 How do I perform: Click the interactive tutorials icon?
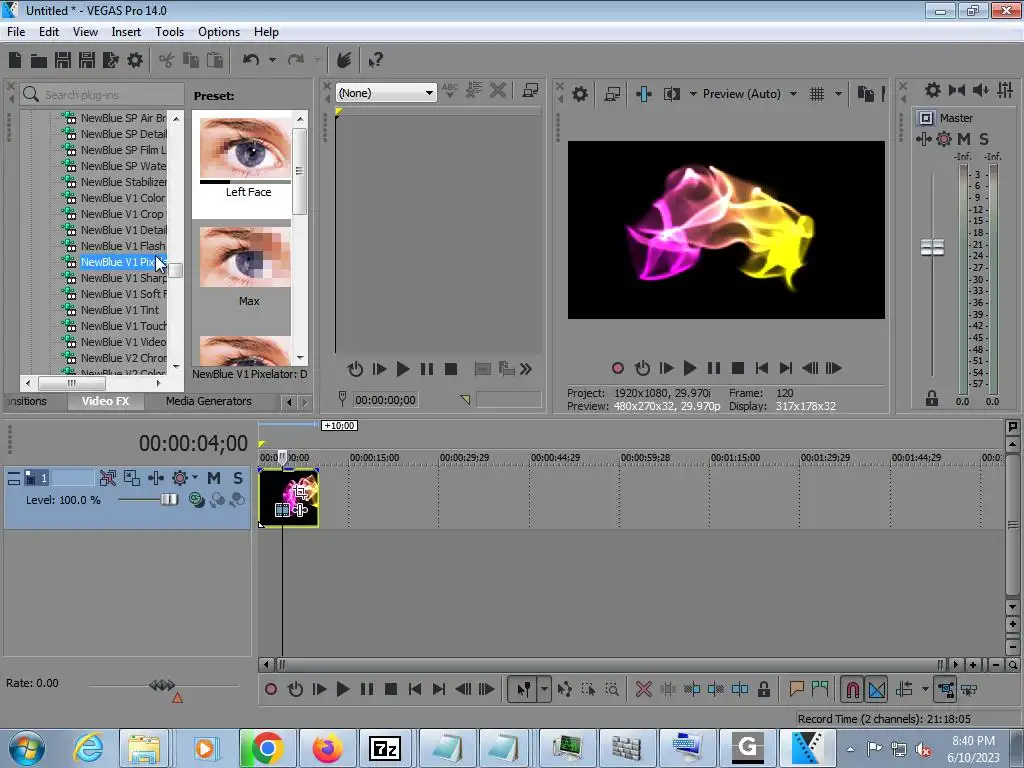click(x=344, y=60)
